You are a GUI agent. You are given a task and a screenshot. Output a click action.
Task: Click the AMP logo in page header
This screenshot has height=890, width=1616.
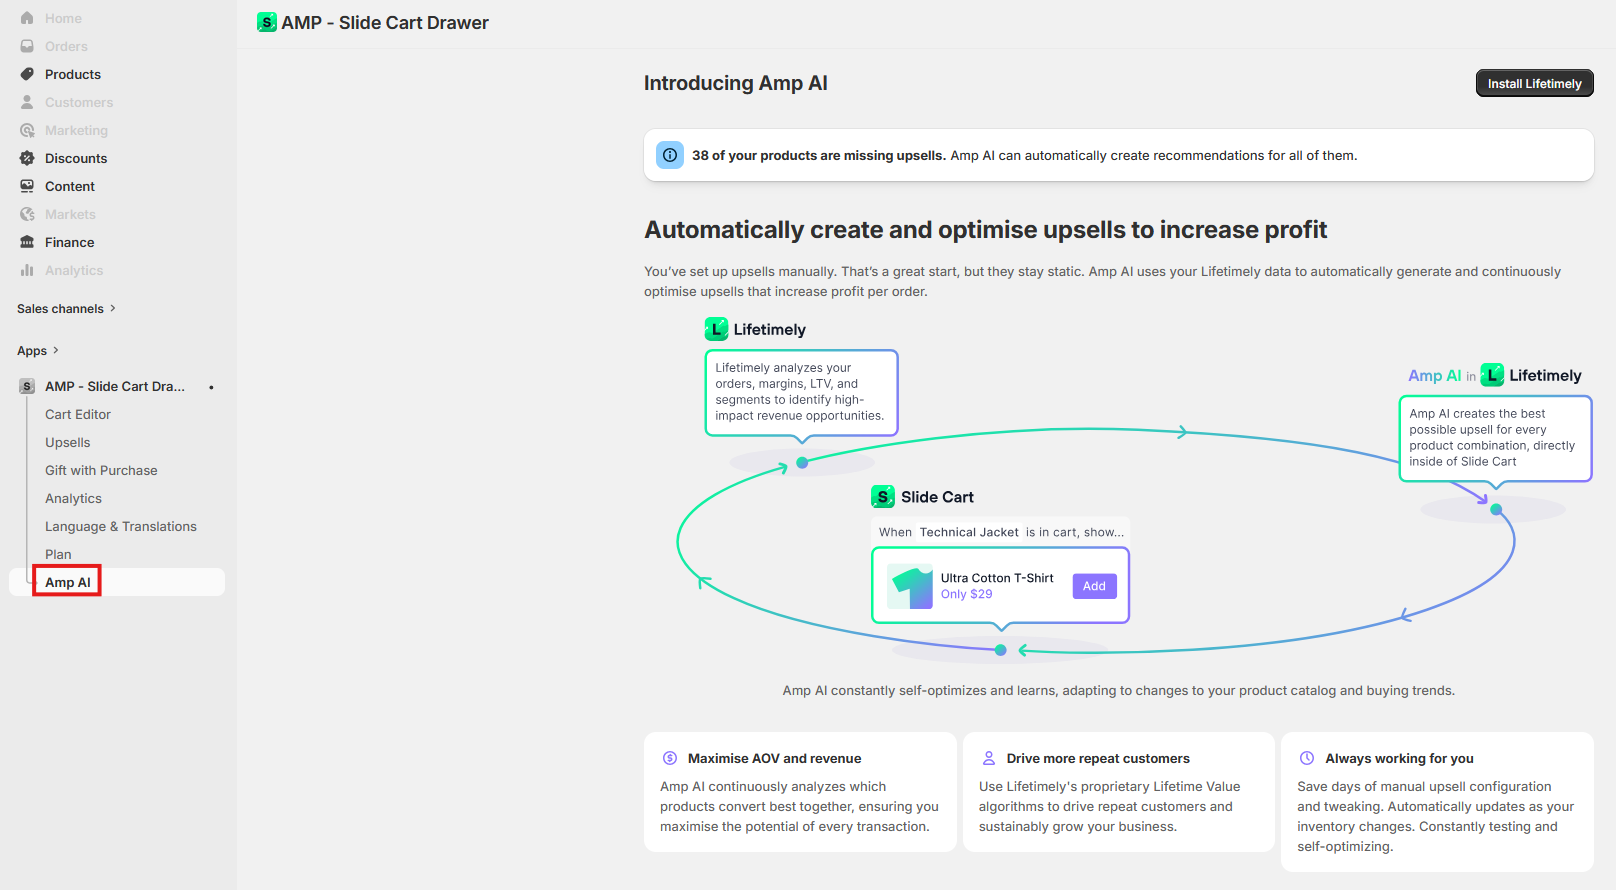coord(267,22)
